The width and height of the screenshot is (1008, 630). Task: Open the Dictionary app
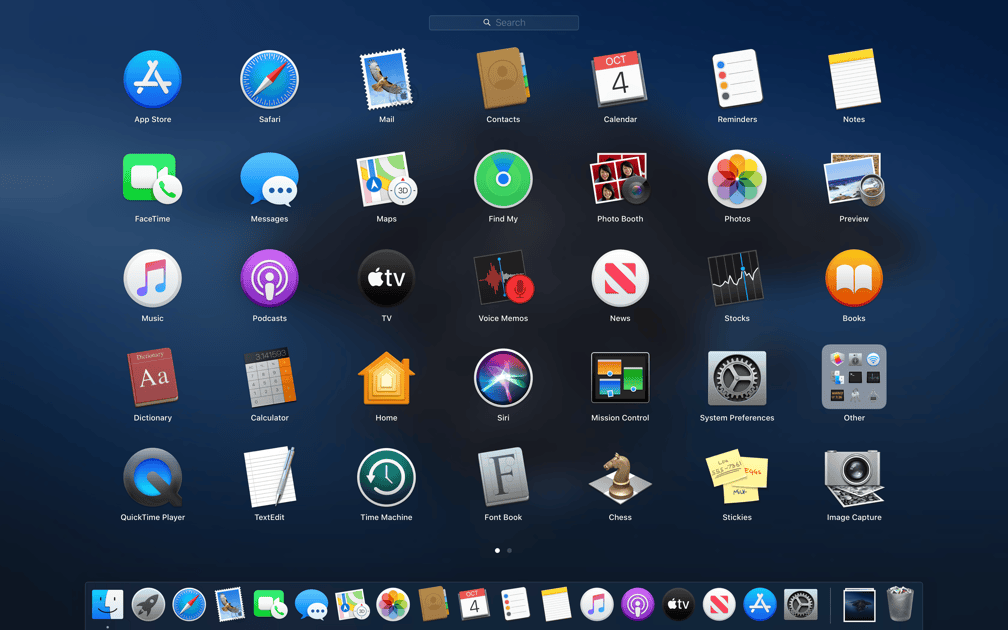pos(152,377)
